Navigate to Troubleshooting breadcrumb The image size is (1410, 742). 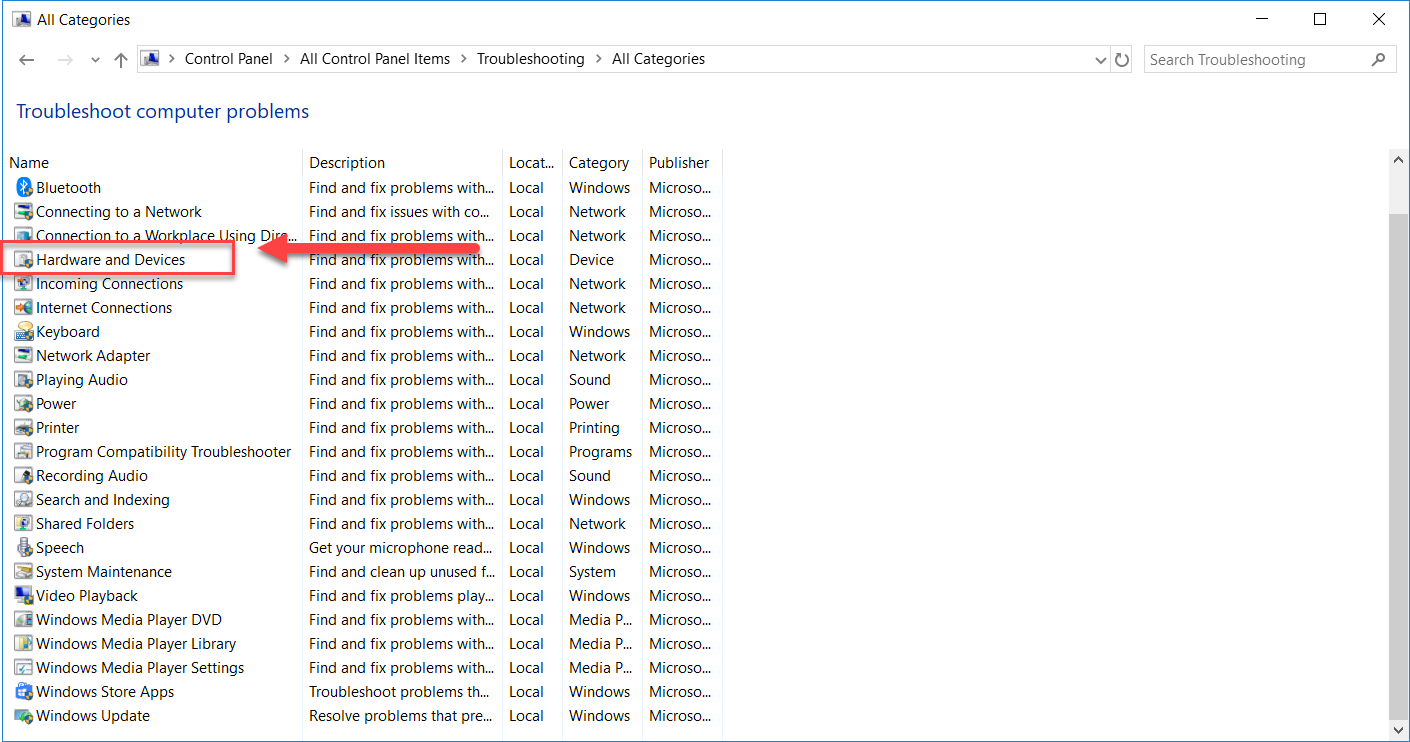530,59
